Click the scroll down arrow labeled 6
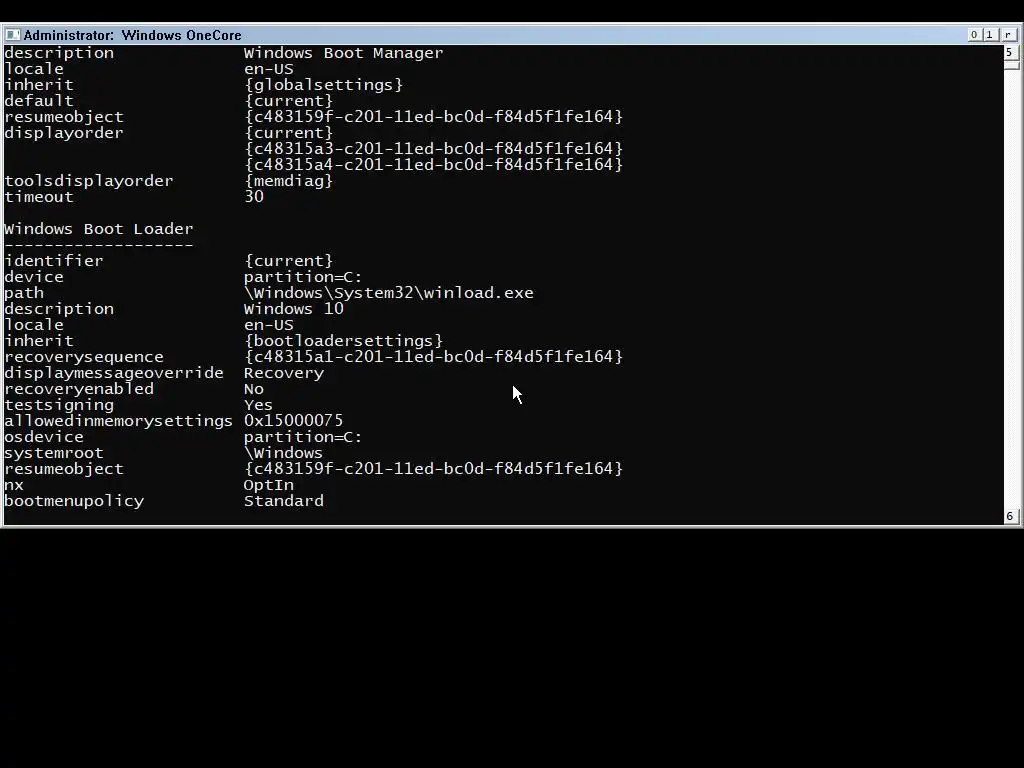 tap(1010, 516)
